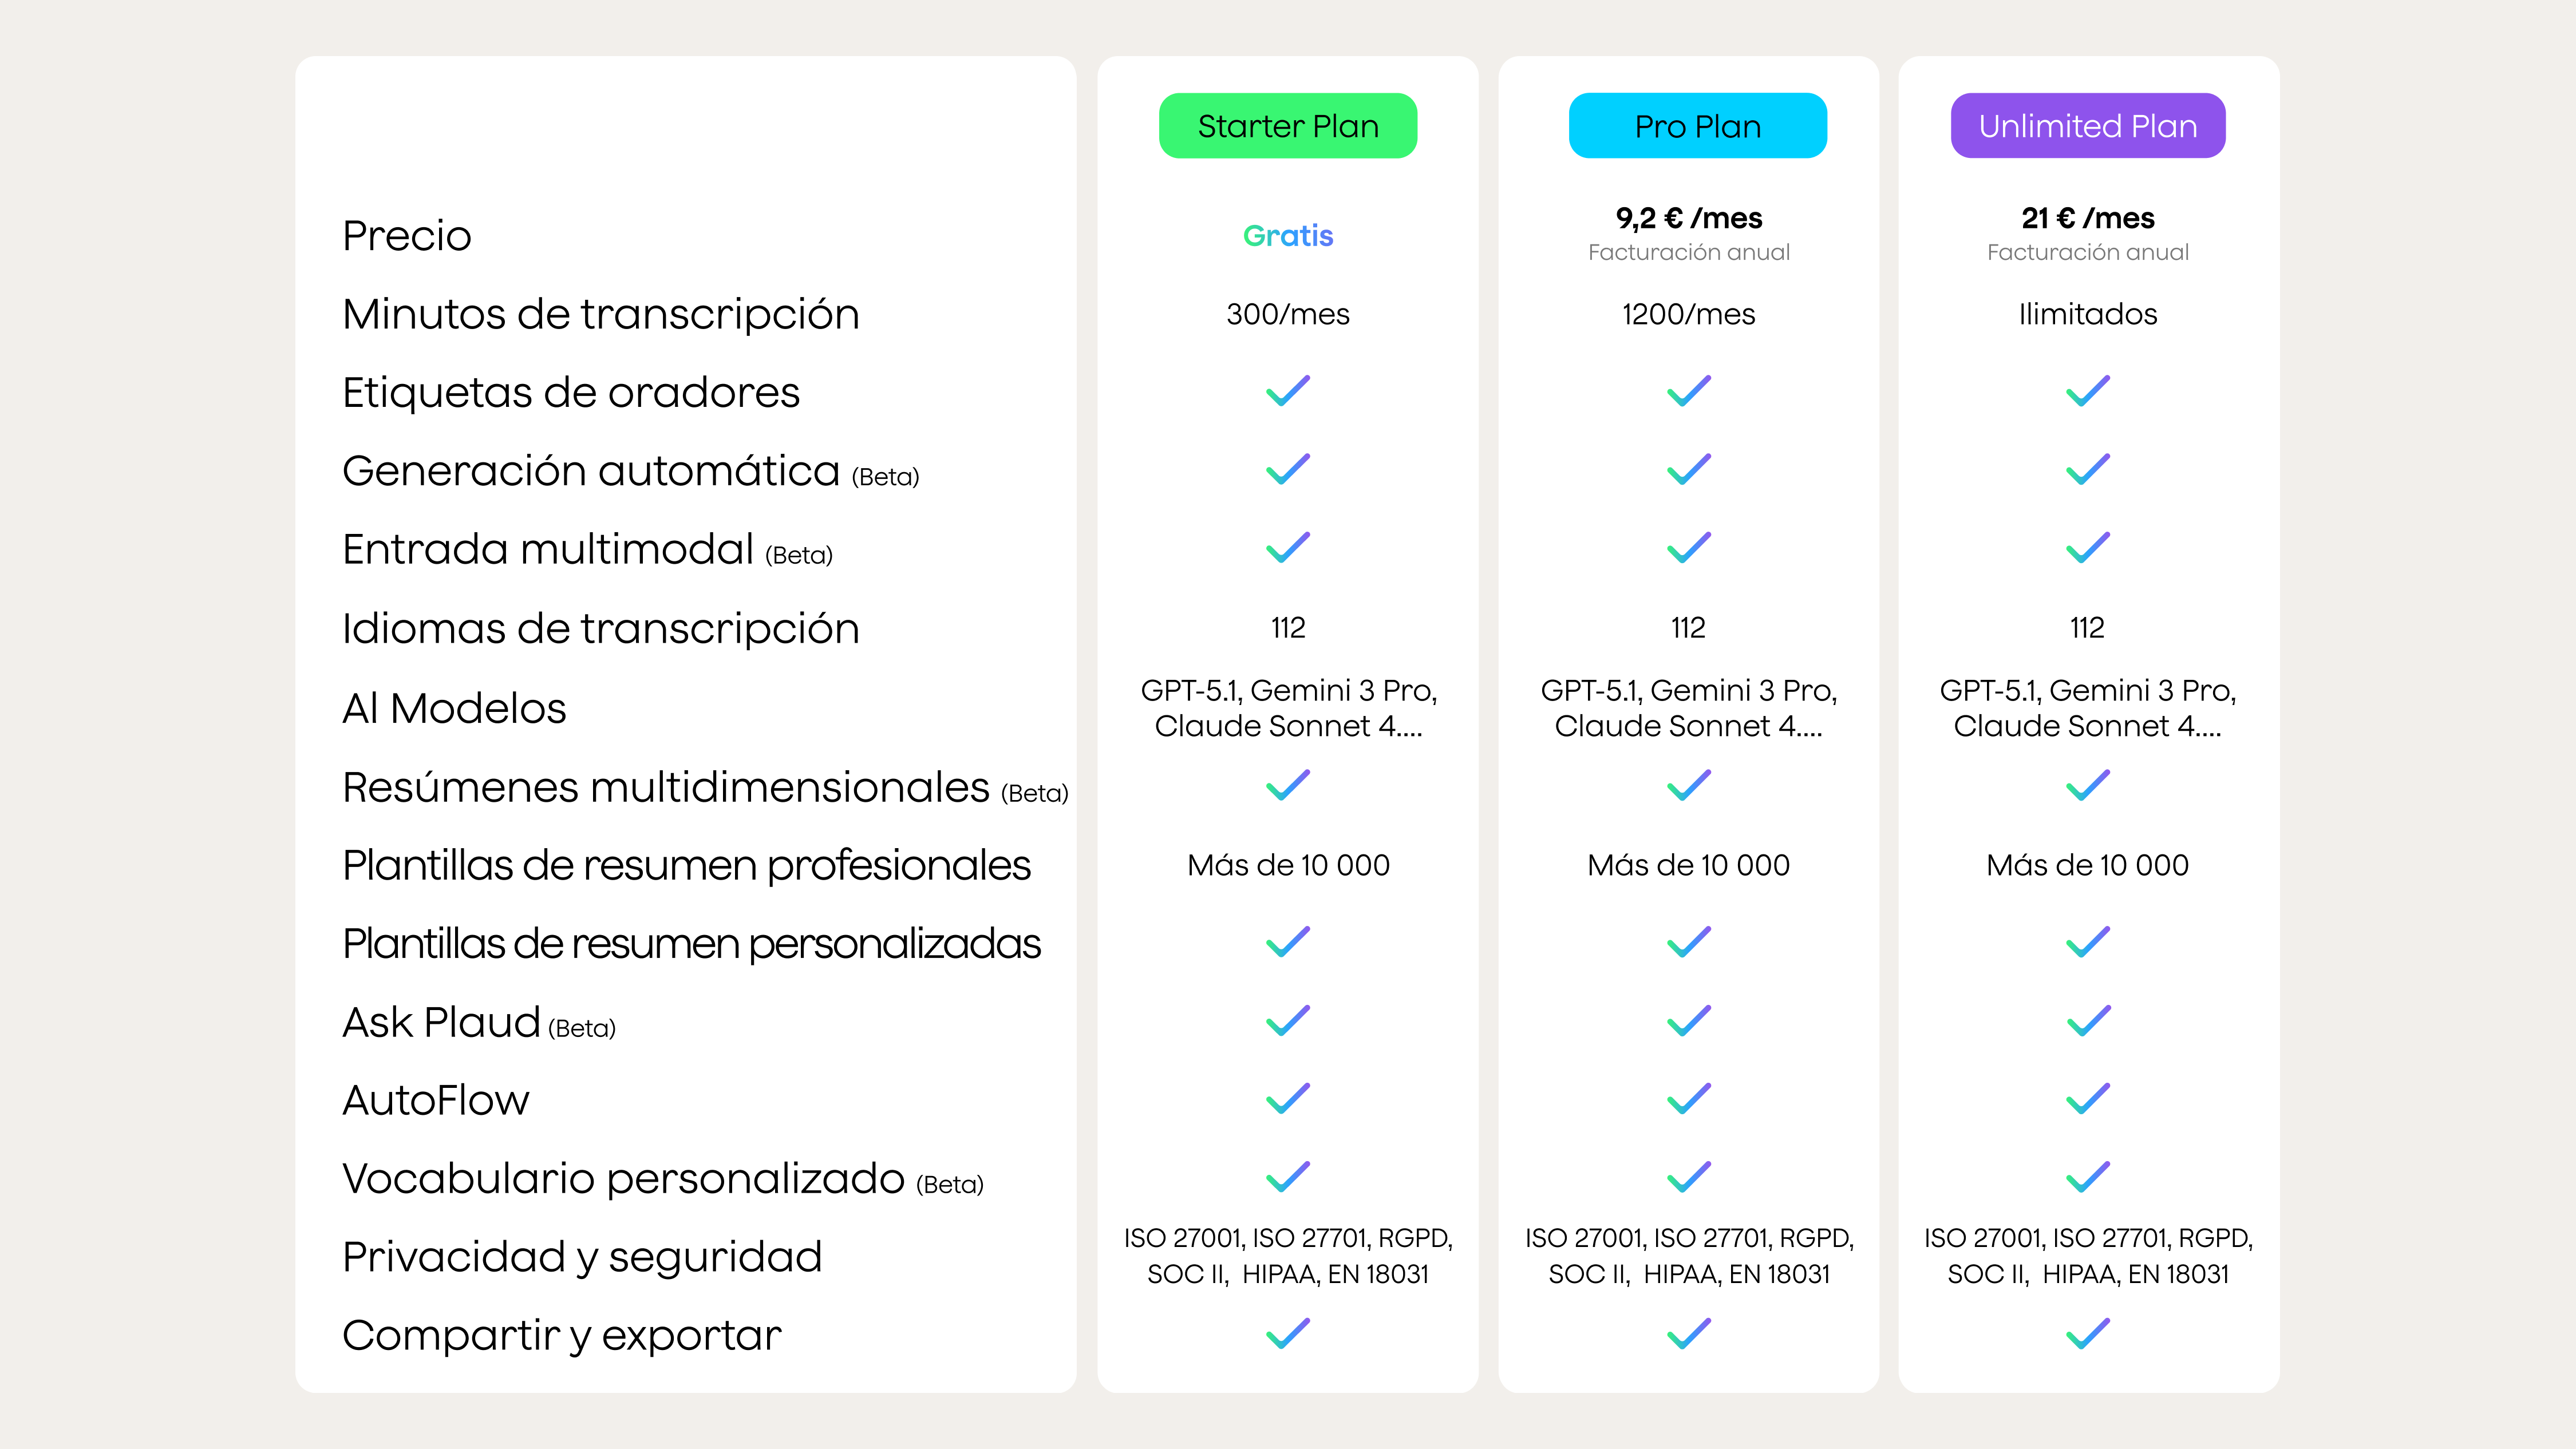The width and height of the screenshot is (2576, 1449).
Task: Click Pro Plan's Ask Plaud checkmark
Action: pos(1688,1021)
